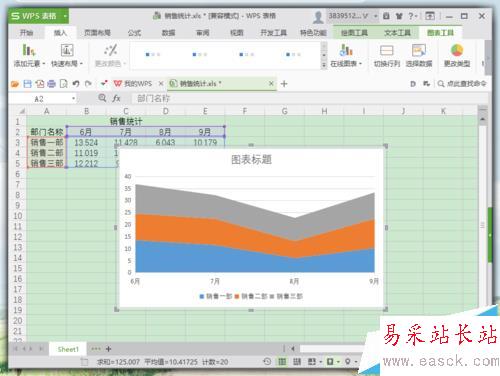Screen dimensions: 500x376
Task: Click the user avatar icon in title bar
Action: [x=318, y=16]
